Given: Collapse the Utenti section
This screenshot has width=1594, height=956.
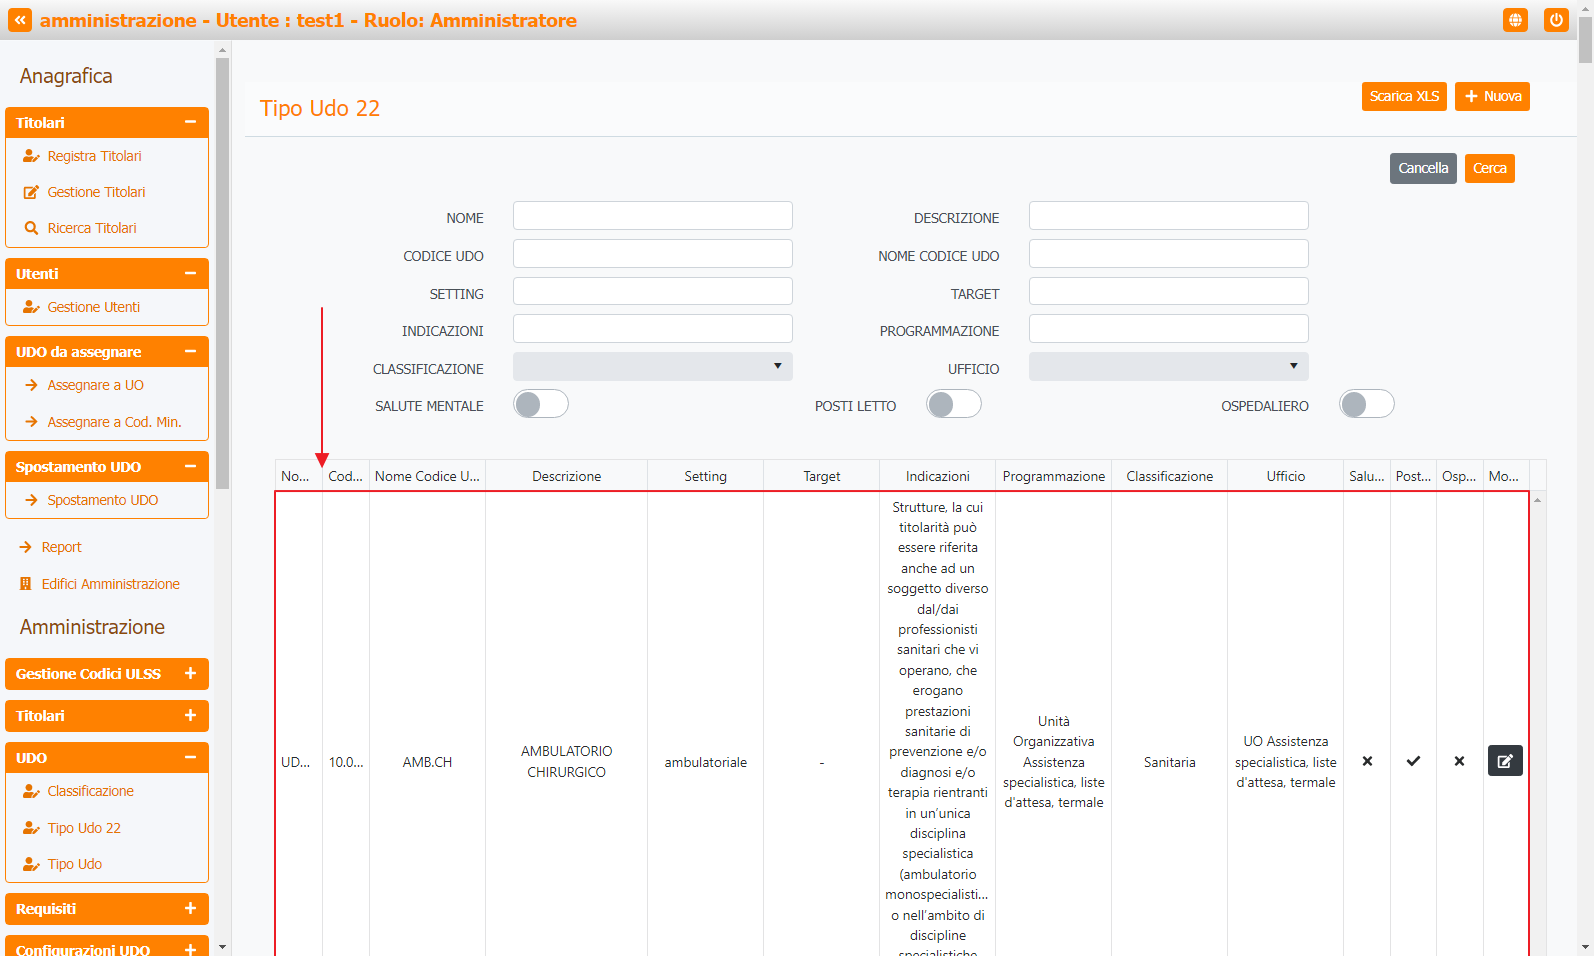Looking at the screenshot, I should point(190,273).
